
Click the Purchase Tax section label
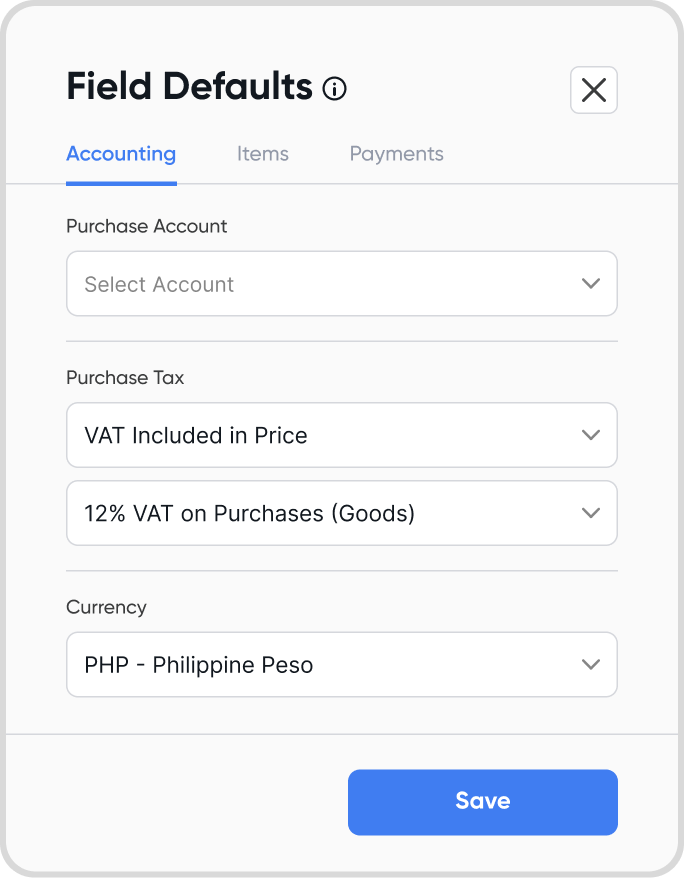click(x=125, y=377)
